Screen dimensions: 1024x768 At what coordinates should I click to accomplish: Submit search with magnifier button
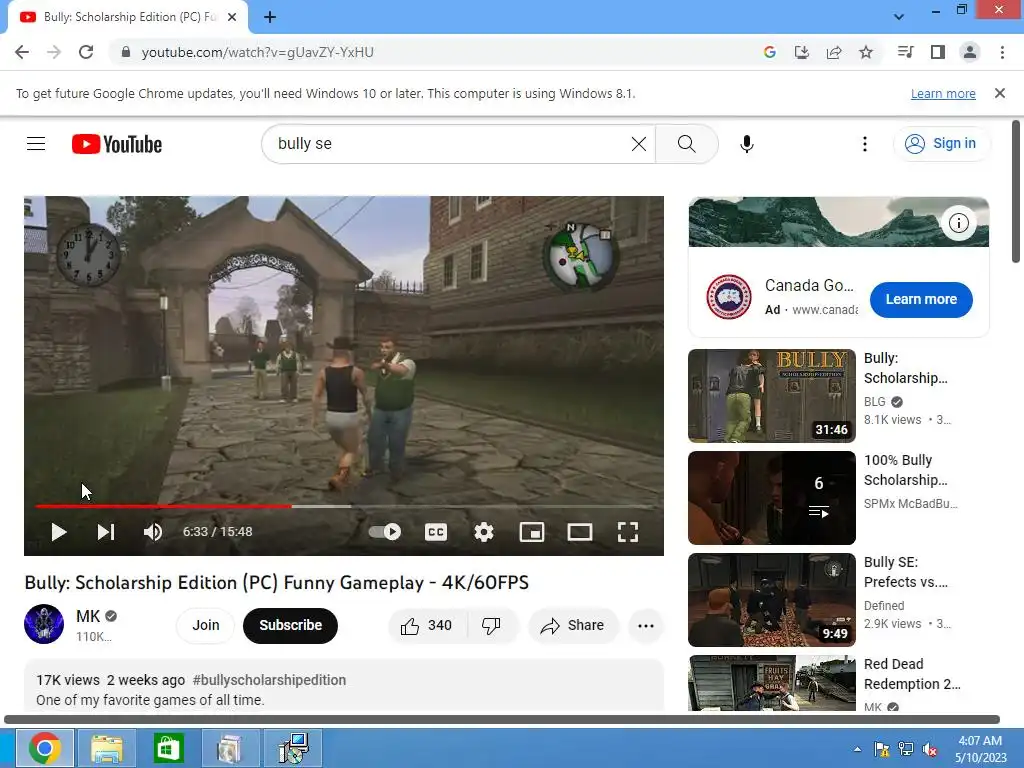[x=686, y=144]
